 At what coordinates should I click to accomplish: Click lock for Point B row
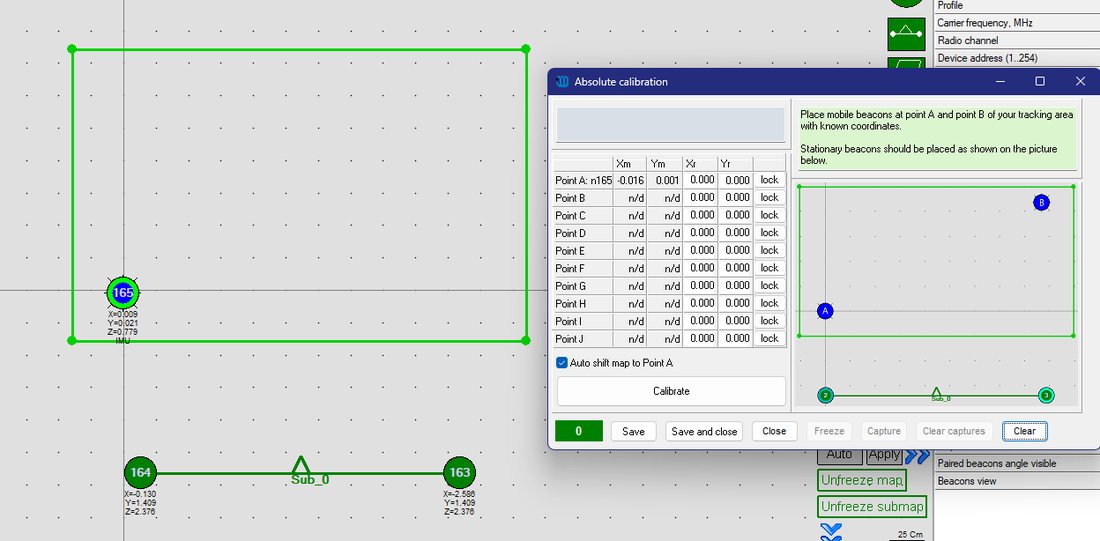point(770,197)
